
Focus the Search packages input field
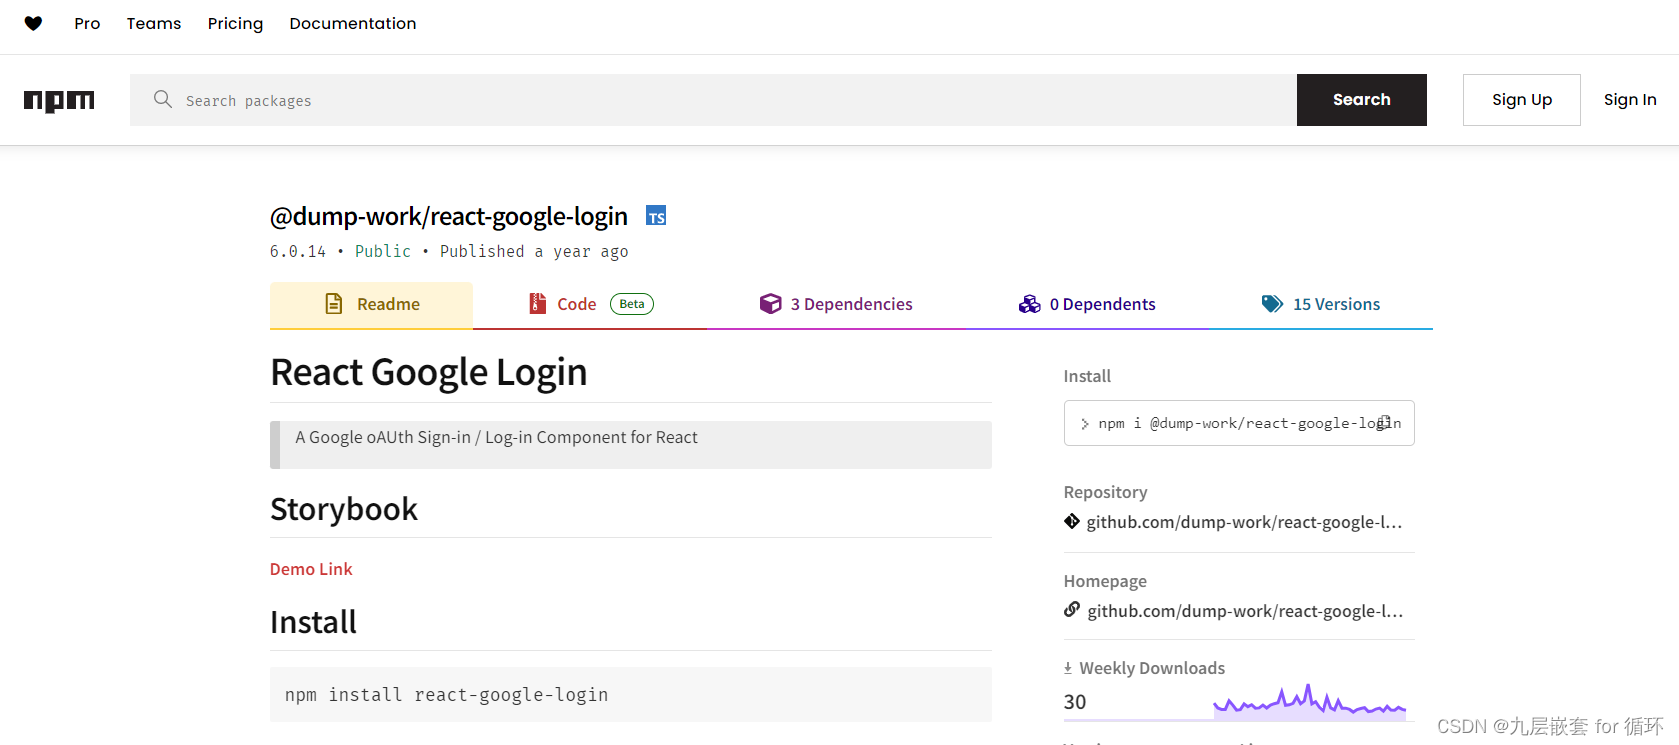(713, 100)
